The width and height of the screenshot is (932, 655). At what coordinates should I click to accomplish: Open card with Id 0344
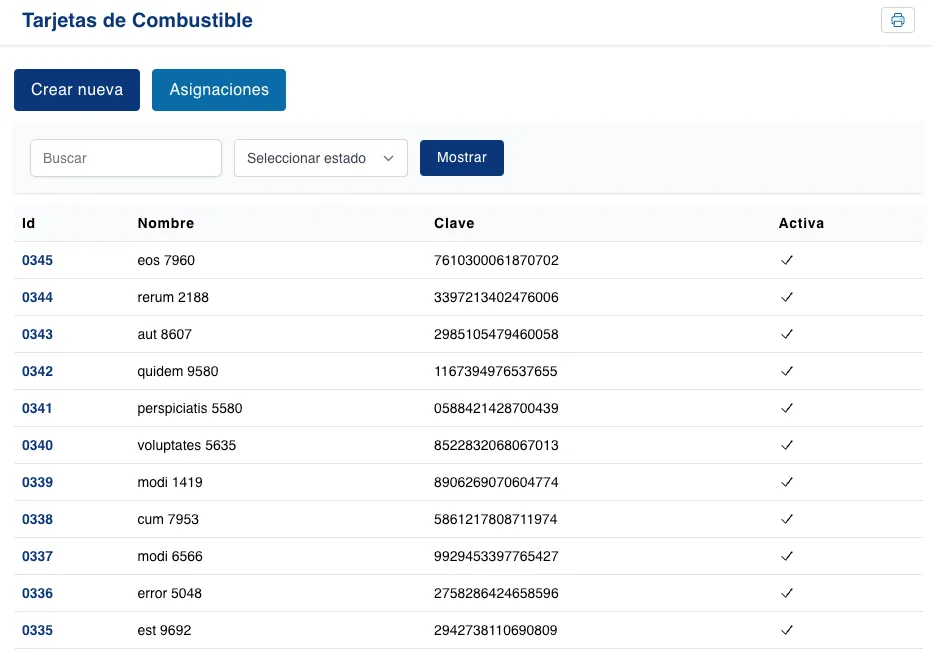coord(38,297)
